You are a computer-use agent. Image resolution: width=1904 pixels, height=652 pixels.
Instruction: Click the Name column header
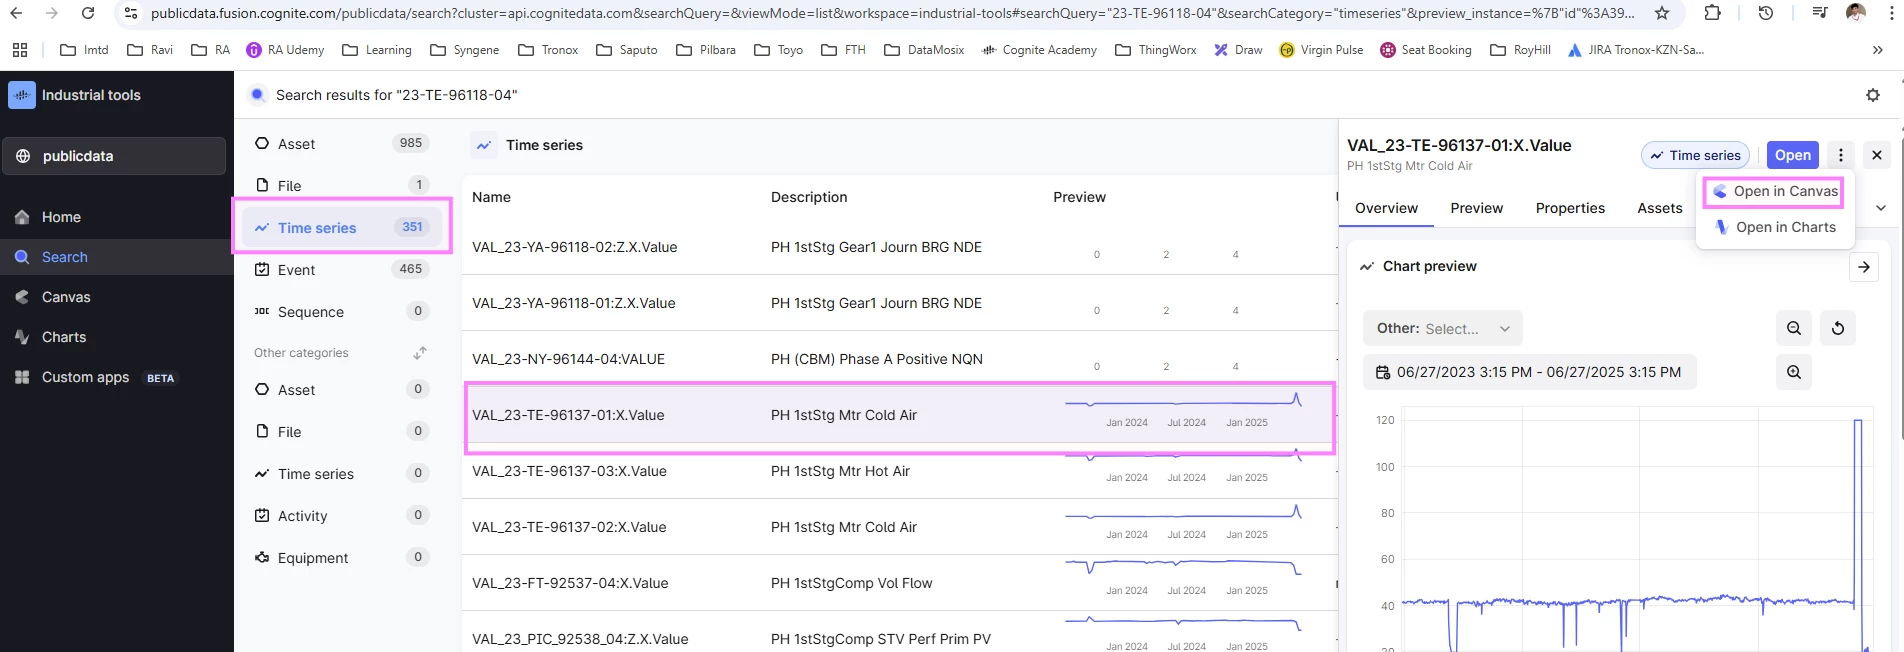[x=491, y=197]
